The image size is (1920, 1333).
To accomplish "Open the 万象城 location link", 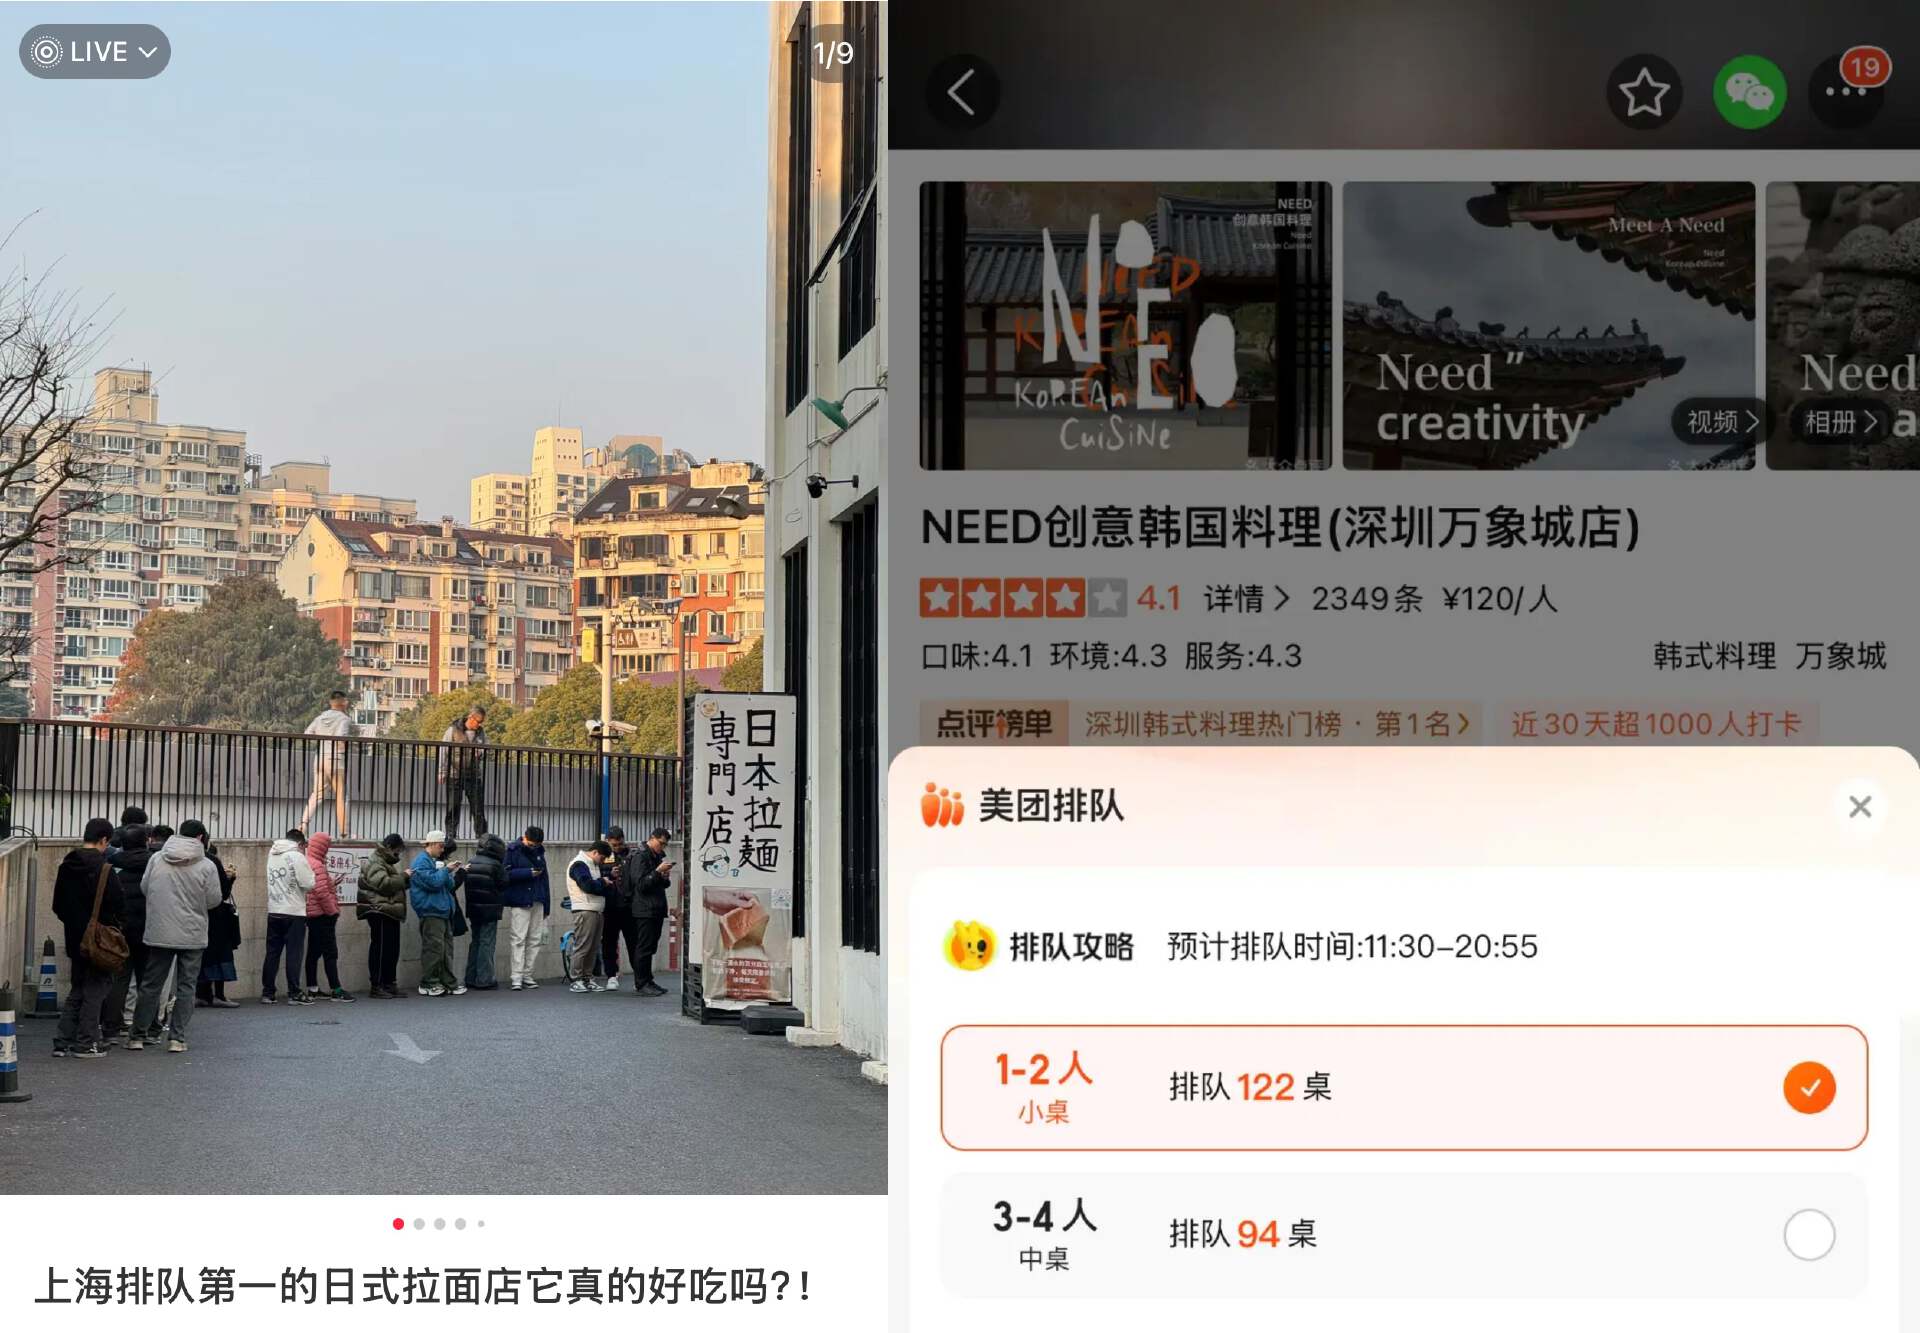I will tap(1840, 656).
